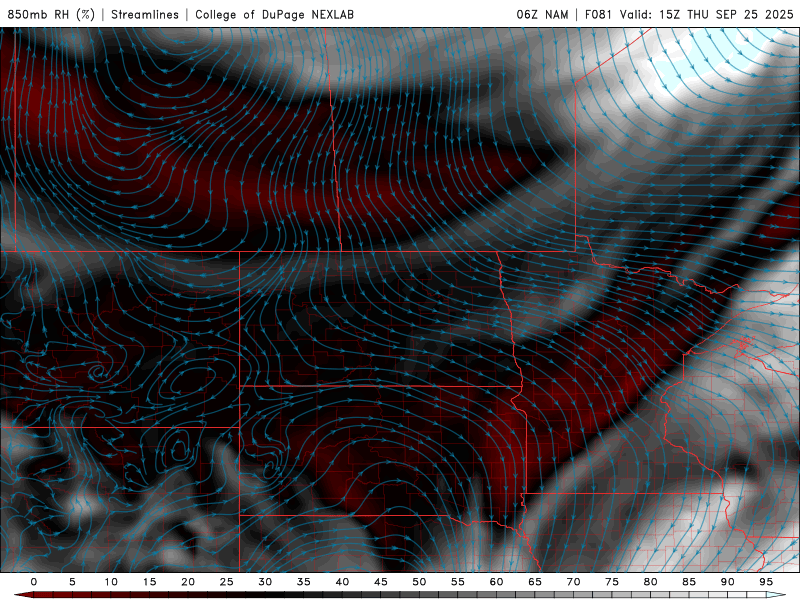Click the "20" value on the color scale
This screenshot has height=600, width=800.
point(188,582)
